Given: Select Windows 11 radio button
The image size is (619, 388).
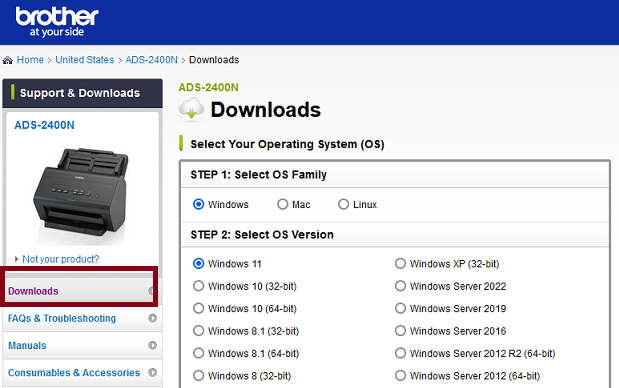Looking at the screenshot, I should coord(198,263).
